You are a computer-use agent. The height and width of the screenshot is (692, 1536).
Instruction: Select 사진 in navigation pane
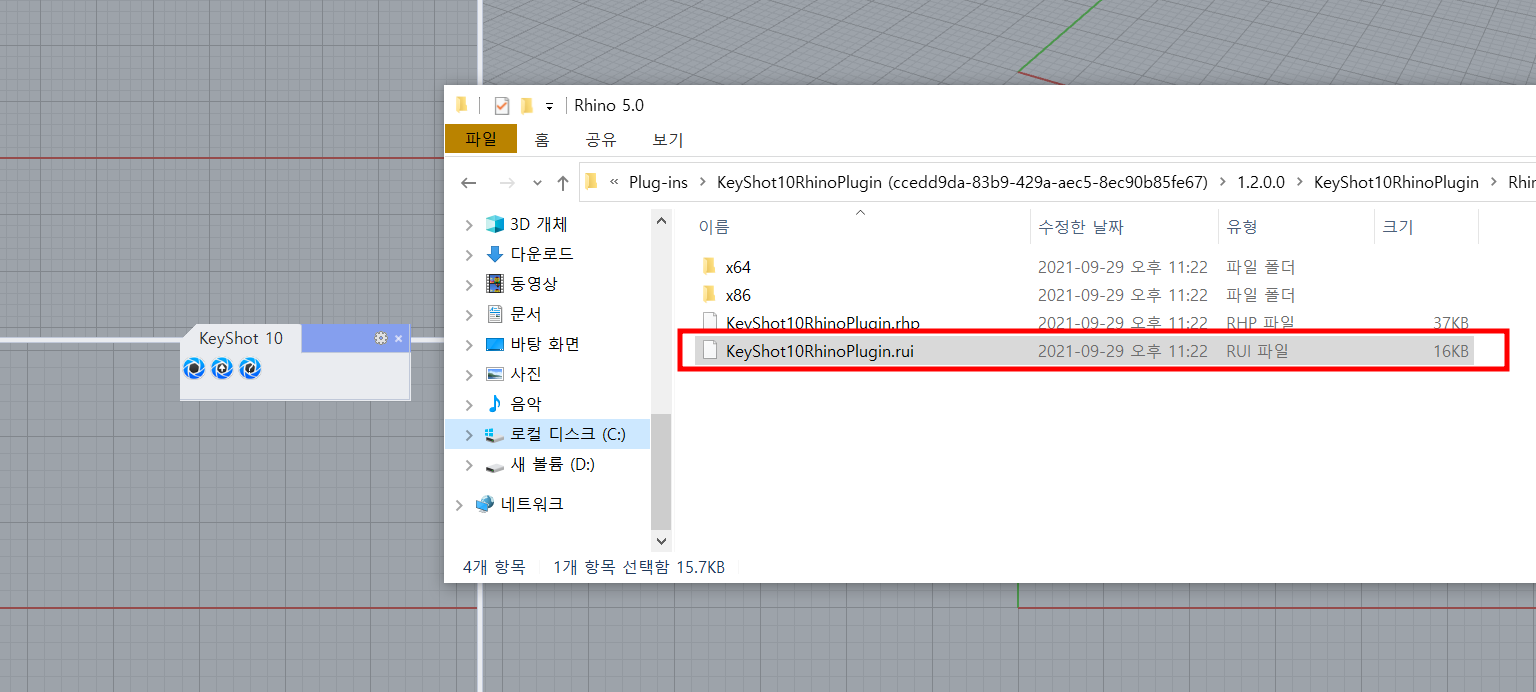(x=526, y=374)
